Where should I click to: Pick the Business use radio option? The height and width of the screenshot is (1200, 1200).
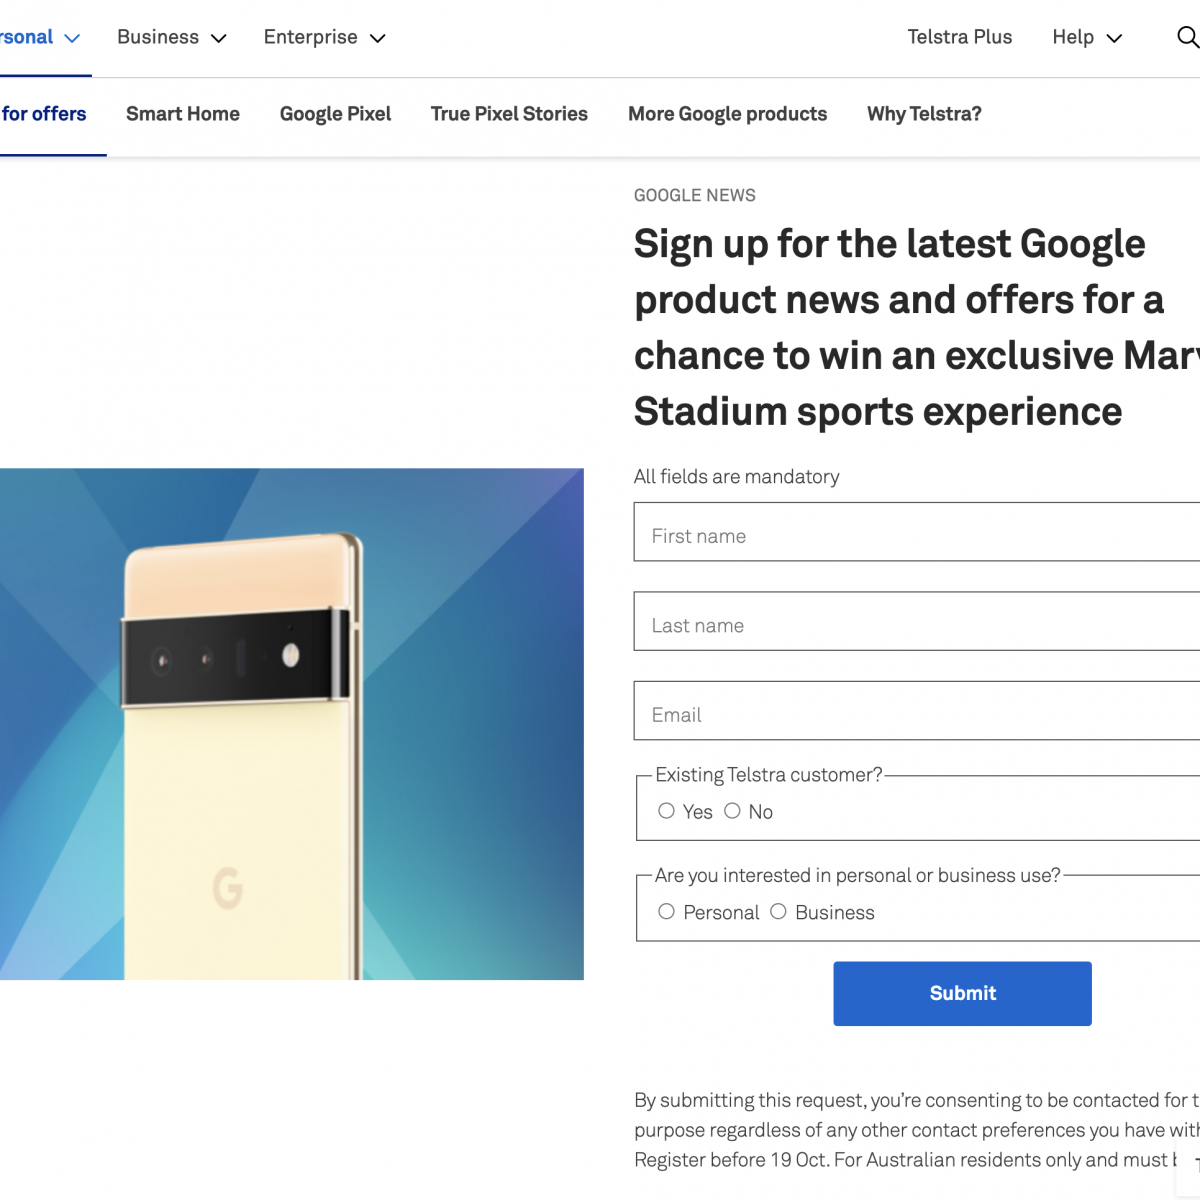(x=778, y=912)
